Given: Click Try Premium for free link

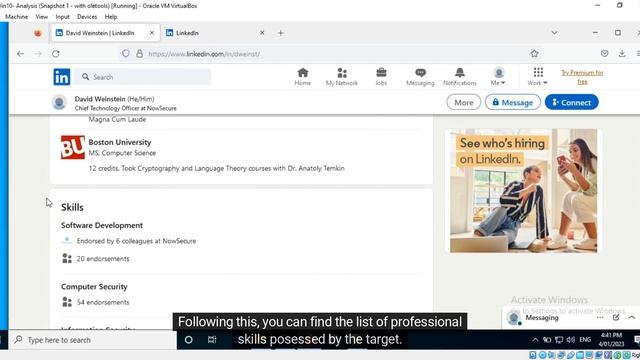Looking at the screenshot, I should click(582, 77).
